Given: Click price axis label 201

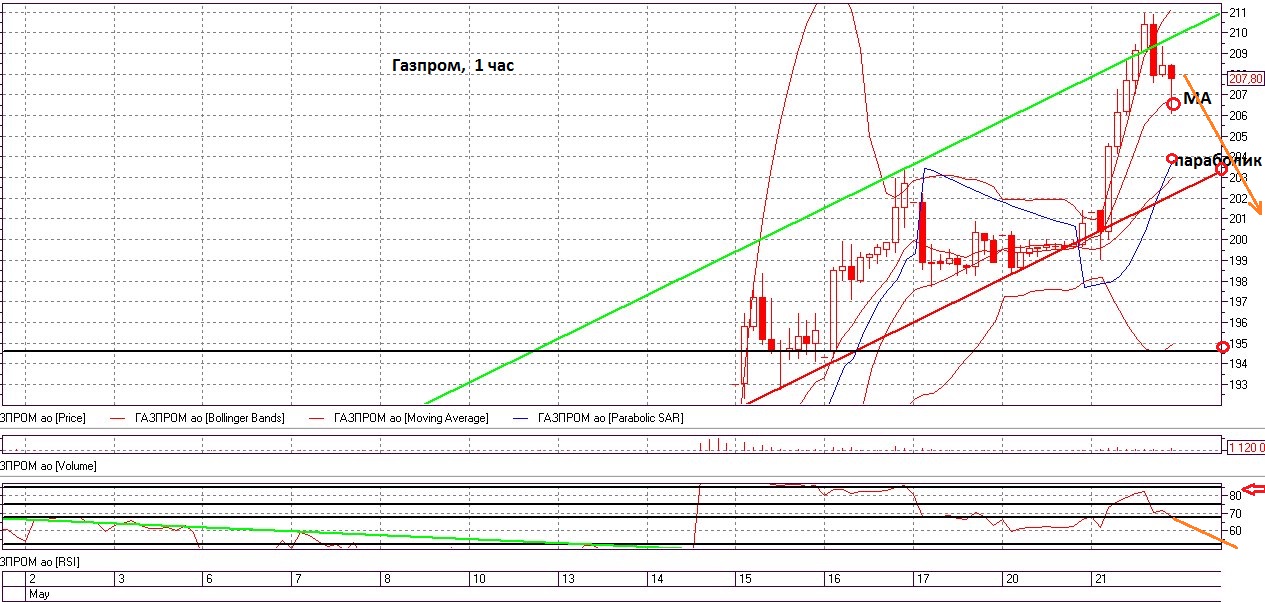Looking at the screenshot, I should point(1239,219).
